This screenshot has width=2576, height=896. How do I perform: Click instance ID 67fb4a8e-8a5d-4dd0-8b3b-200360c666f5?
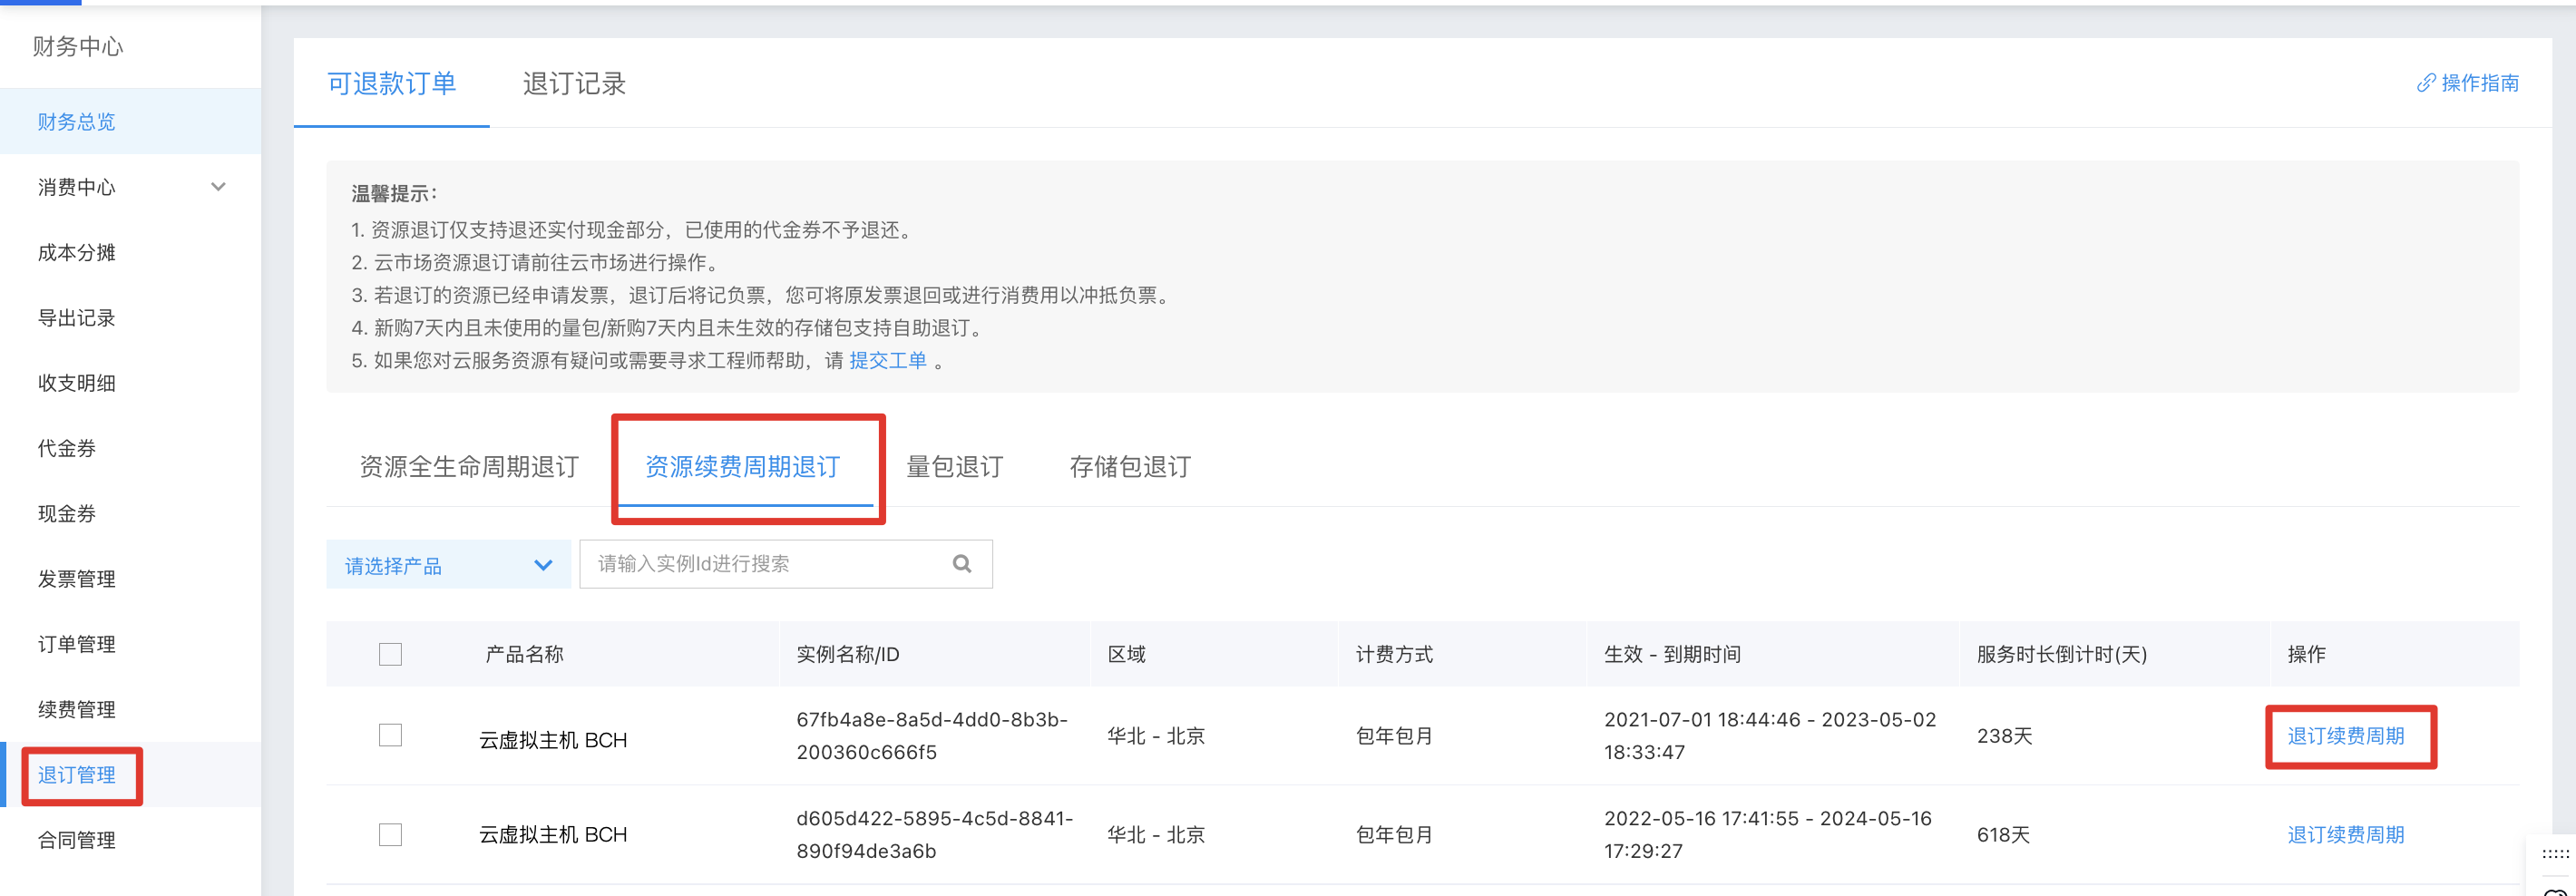click(932, 736)
